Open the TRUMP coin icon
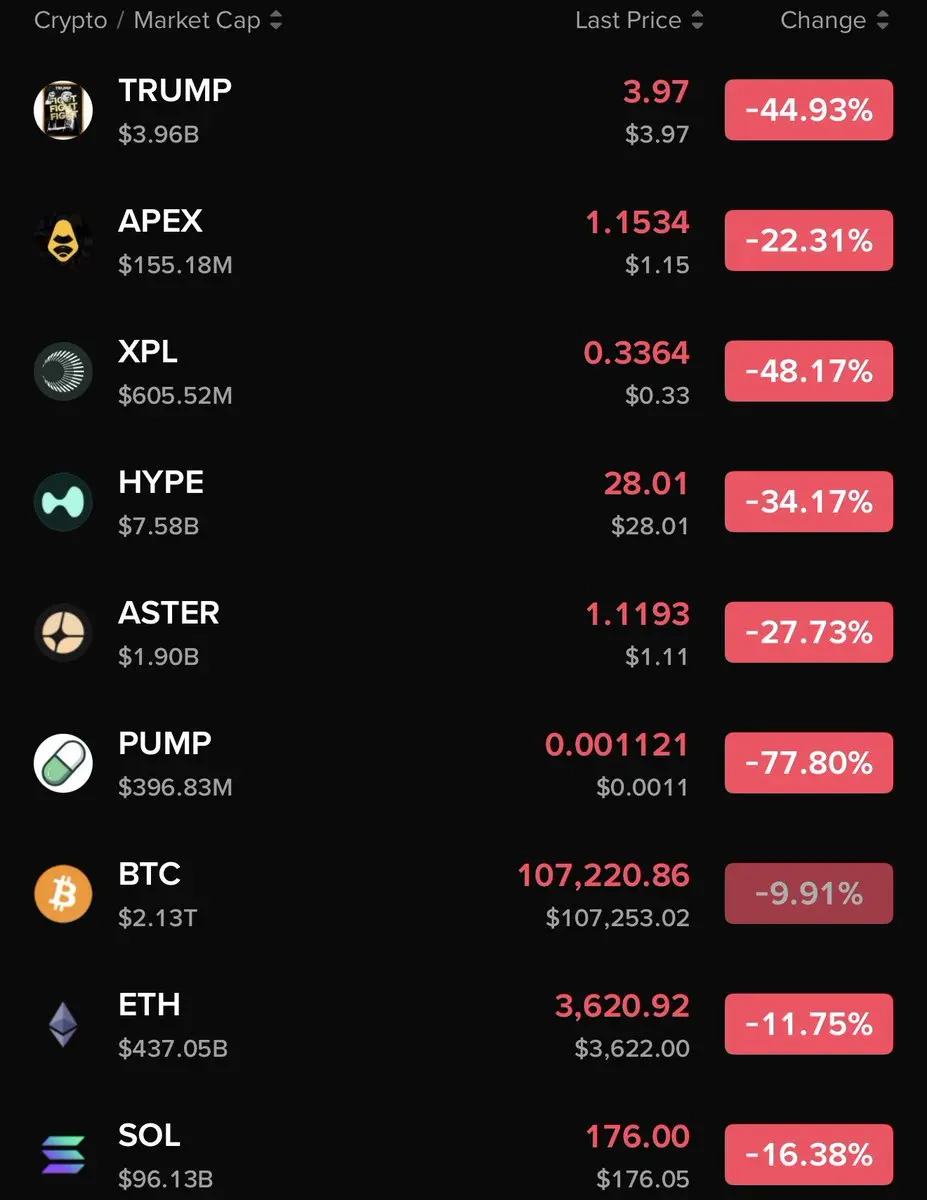The height and width of the screenshot is (1200, 927). point(63,110)
